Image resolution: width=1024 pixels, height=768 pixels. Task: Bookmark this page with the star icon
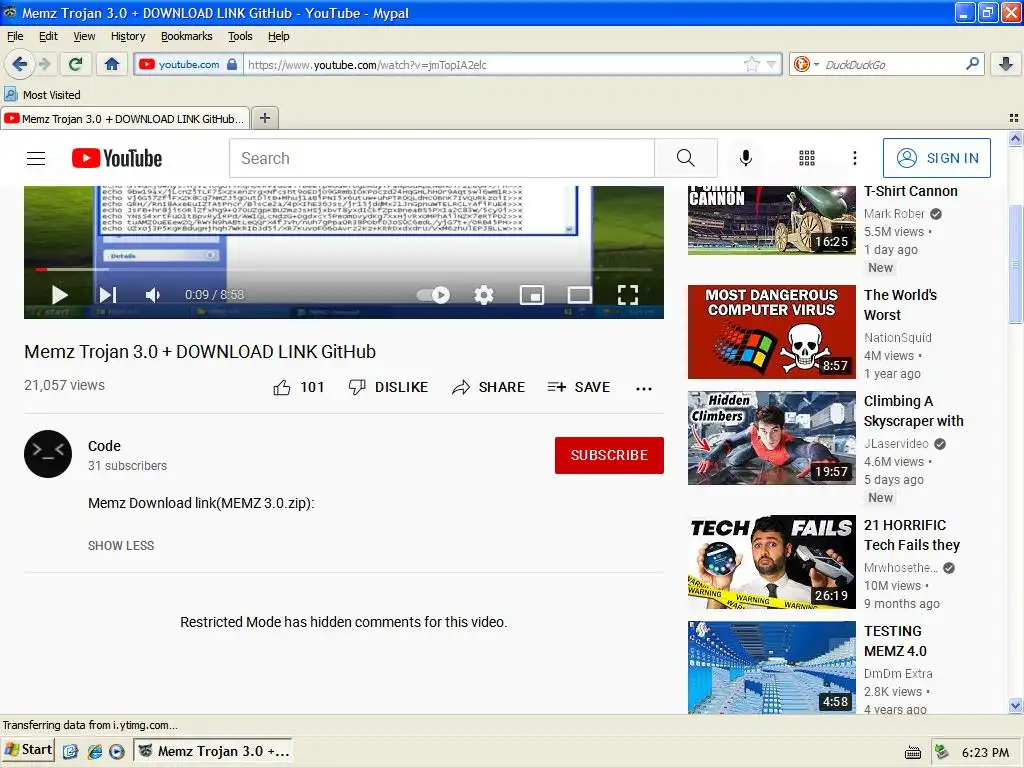click(x=752, y=64)
